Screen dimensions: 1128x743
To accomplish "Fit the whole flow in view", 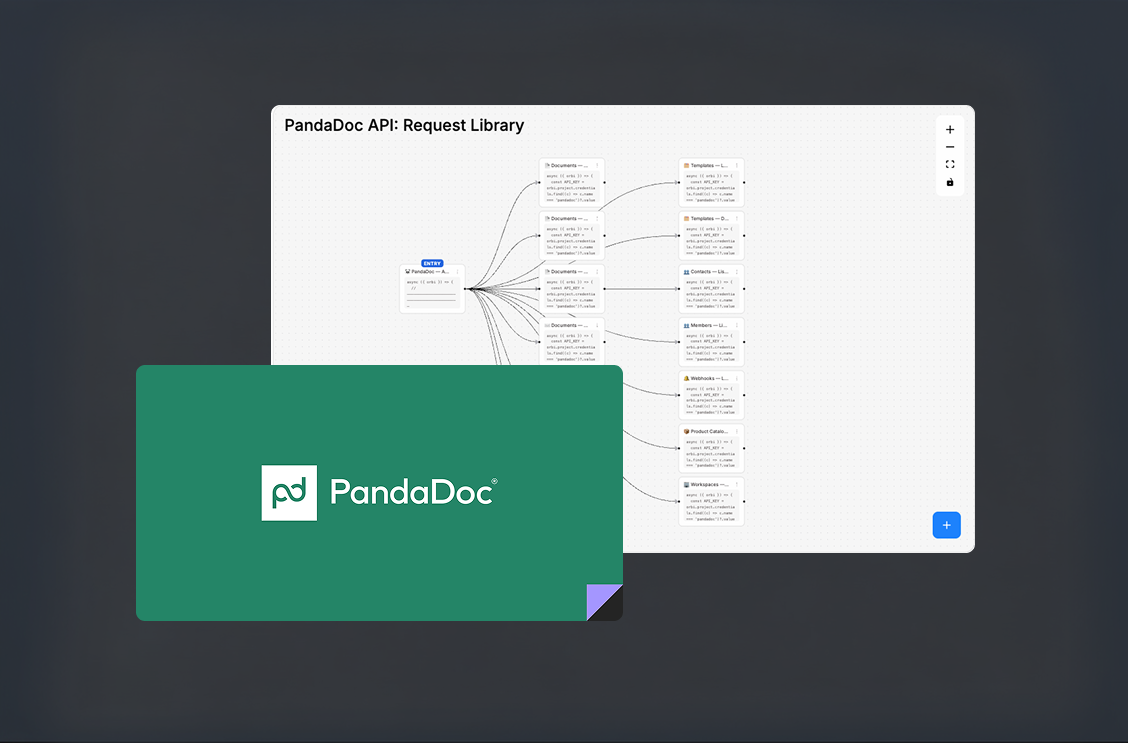I will pos(950,164).
